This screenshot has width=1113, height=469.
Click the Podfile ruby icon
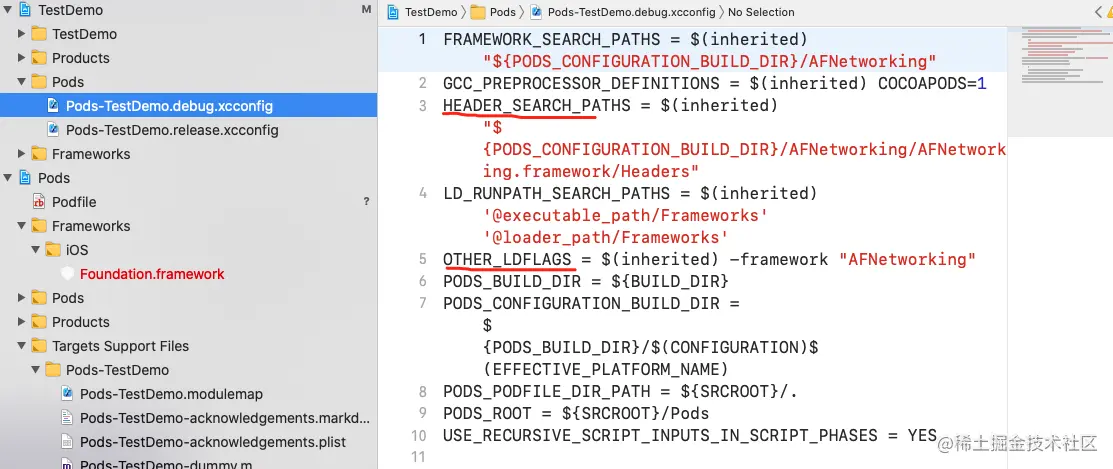(39, 202)
